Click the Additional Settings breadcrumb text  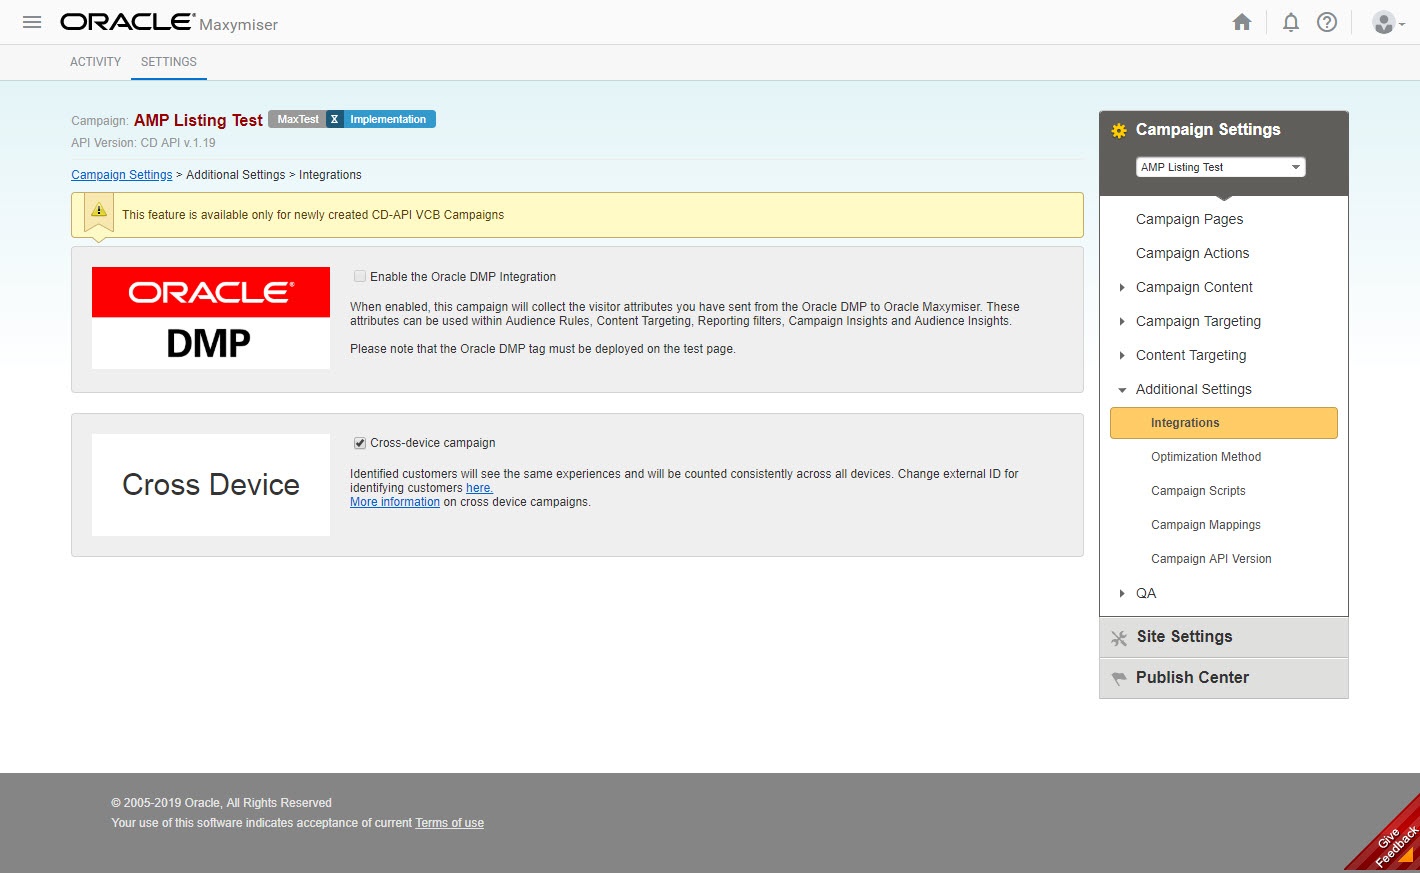(235, 175)
